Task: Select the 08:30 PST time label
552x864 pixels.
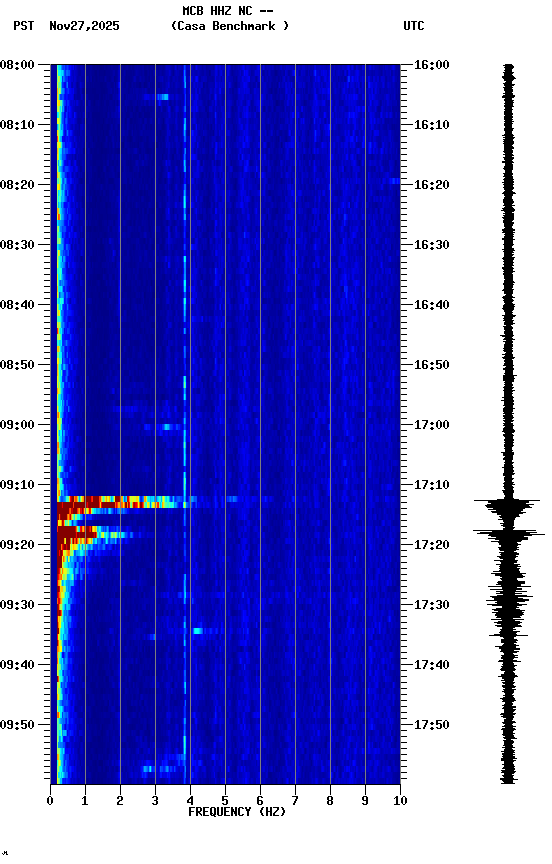Action: point(17,245)
